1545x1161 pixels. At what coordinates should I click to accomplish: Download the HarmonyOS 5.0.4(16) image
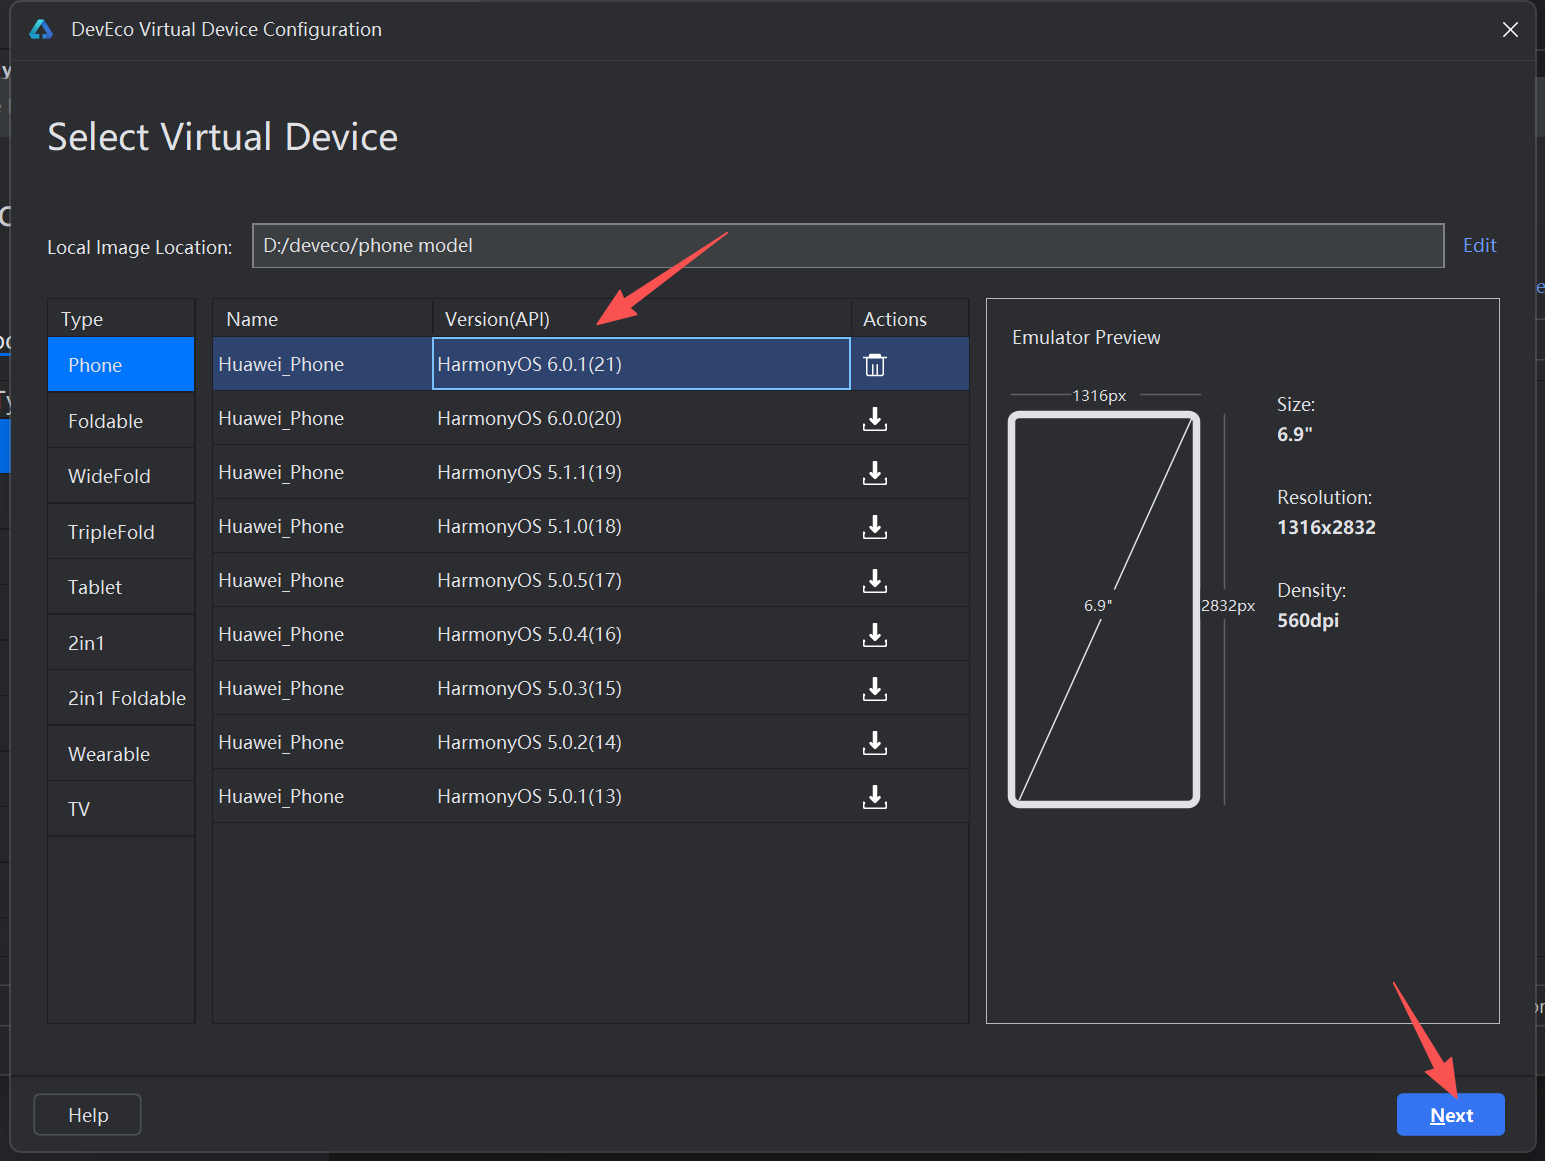(875, 635)
